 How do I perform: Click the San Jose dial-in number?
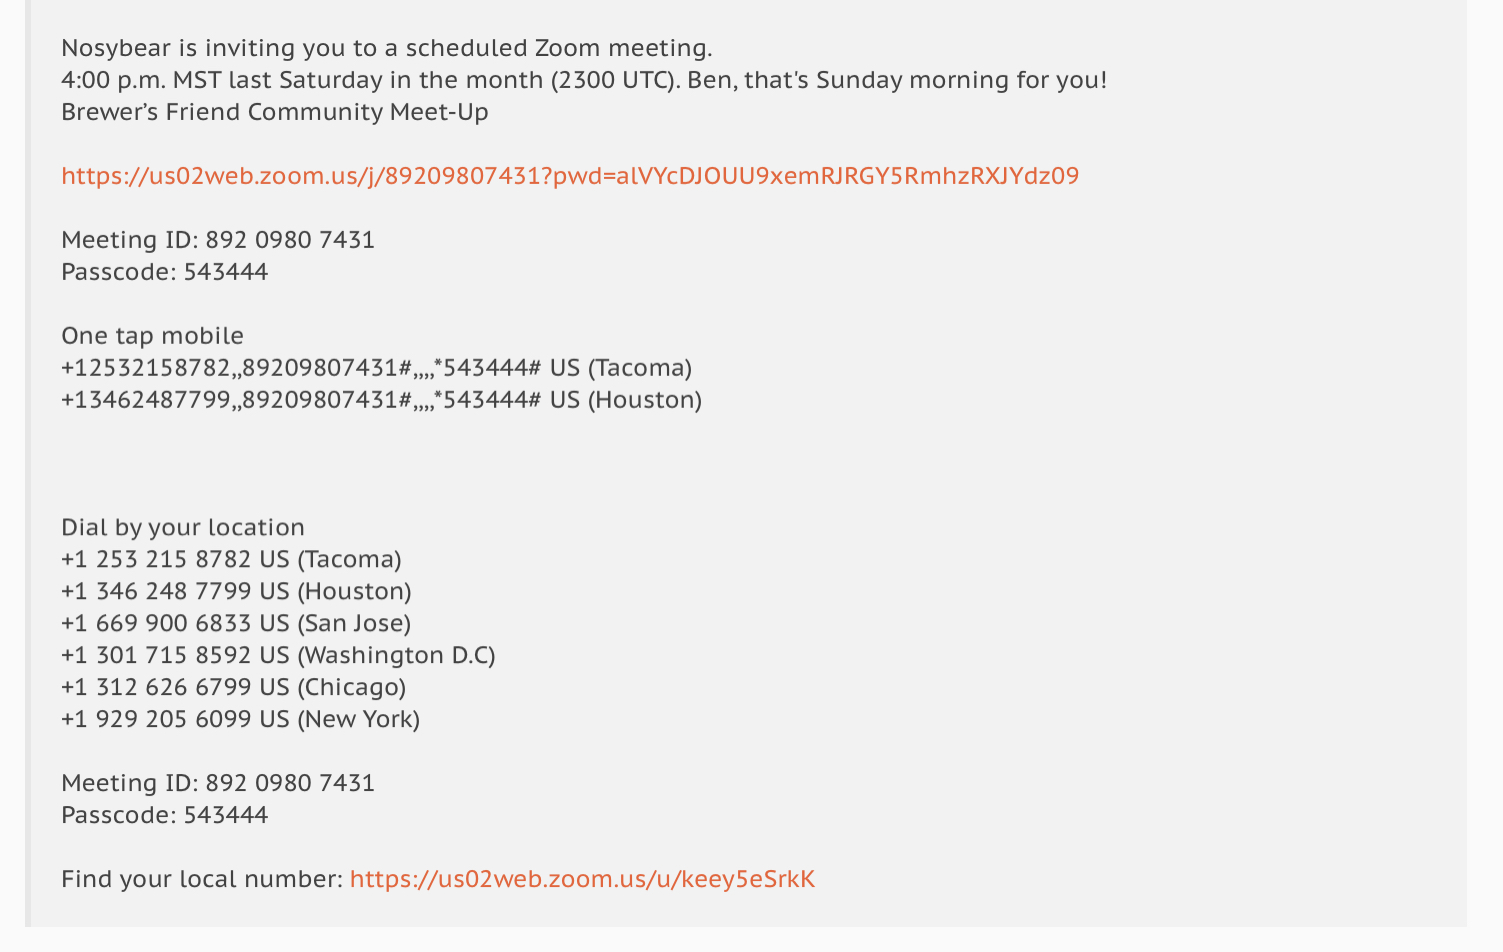236,623
